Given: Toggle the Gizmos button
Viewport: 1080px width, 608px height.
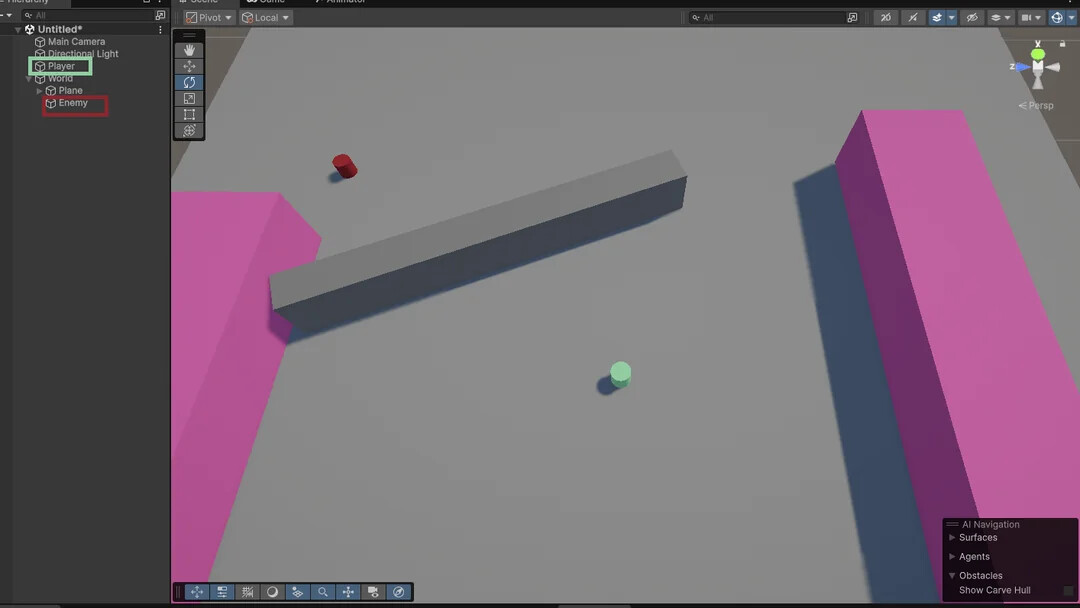Looking at the screenshot, I should [x=1057, y=17].
